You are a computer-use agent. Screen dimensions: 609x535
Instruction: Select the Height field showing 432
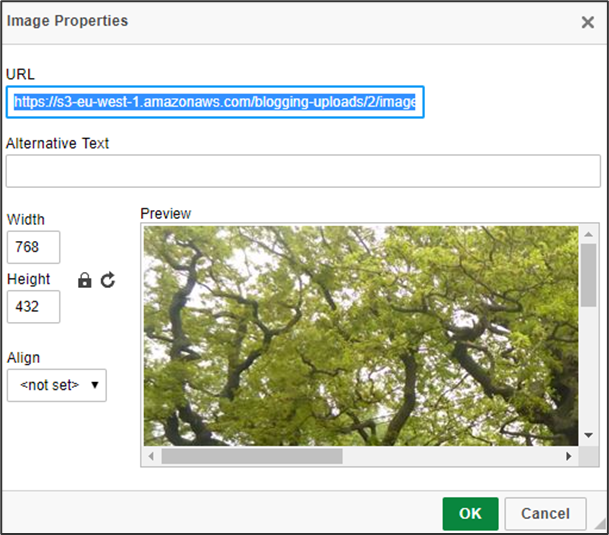pyautogui.click(x=33, y=307)
